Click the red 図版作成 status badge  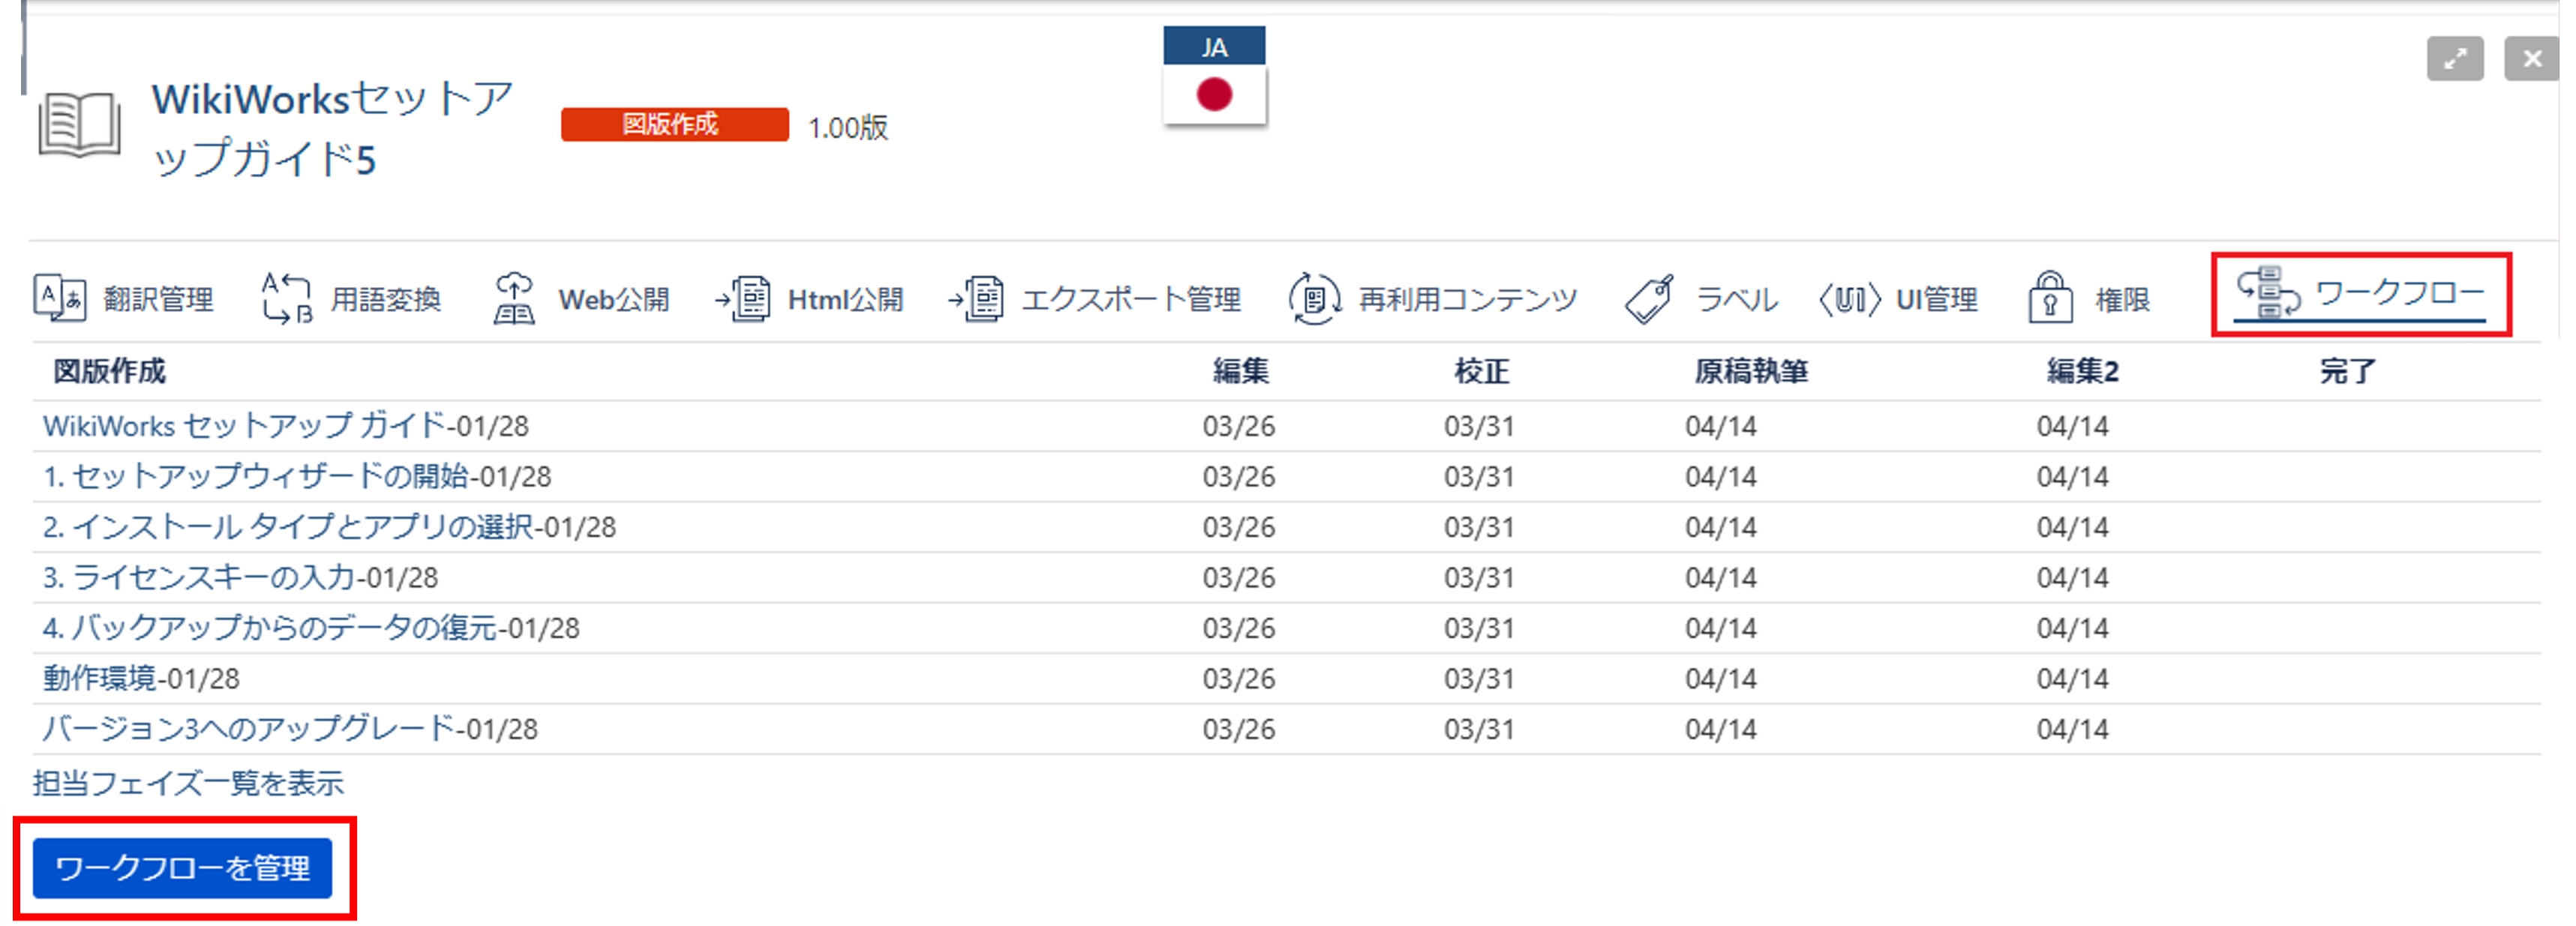pyautogui.click(x=674, y=125)
